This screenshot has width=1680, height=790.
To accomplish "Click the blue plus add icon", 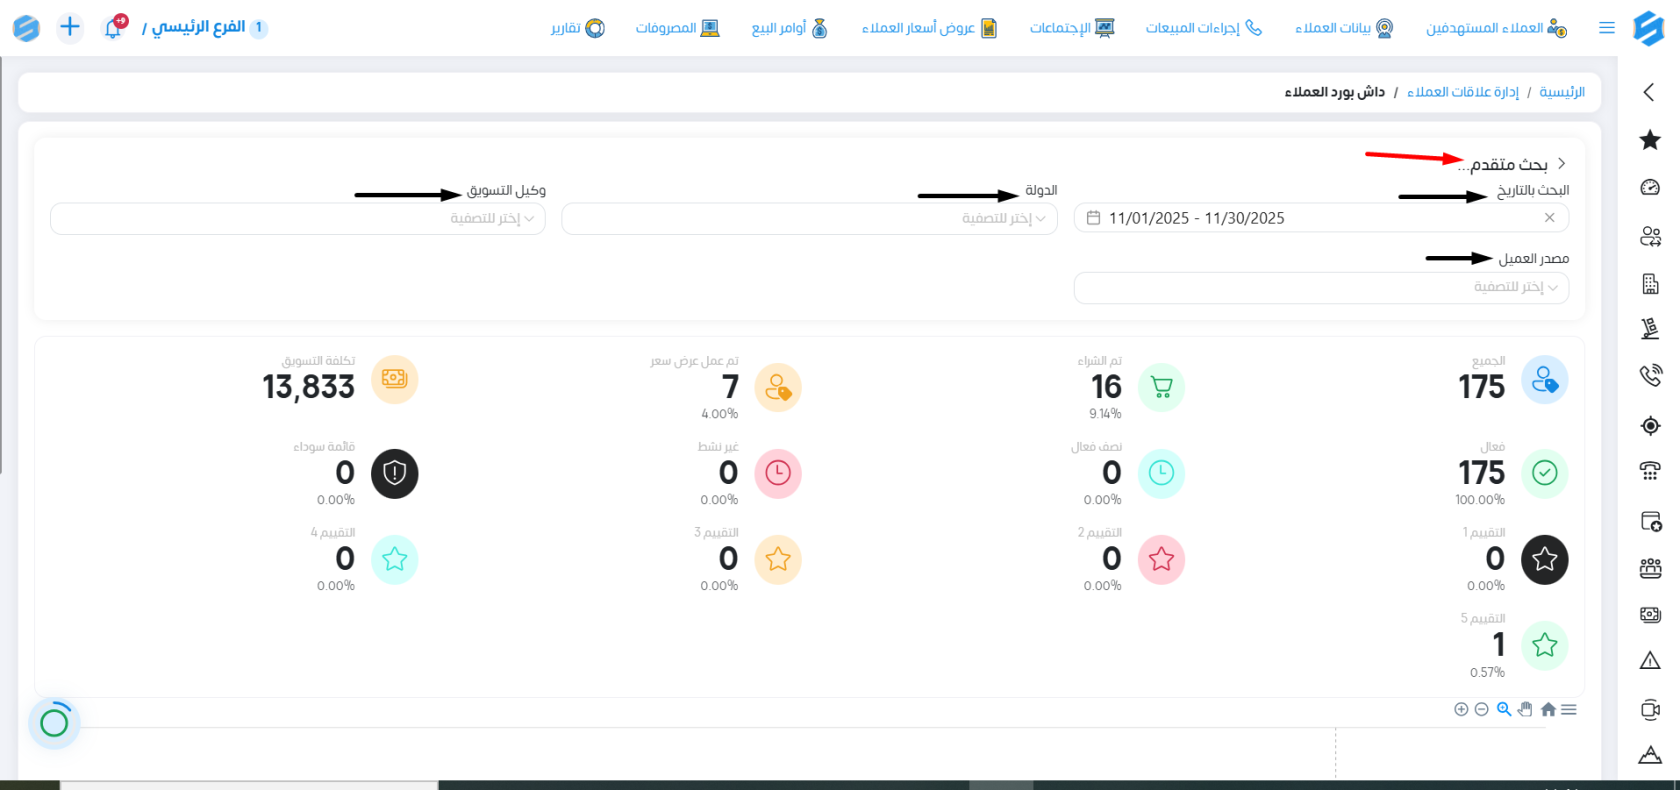I will 70,27.
